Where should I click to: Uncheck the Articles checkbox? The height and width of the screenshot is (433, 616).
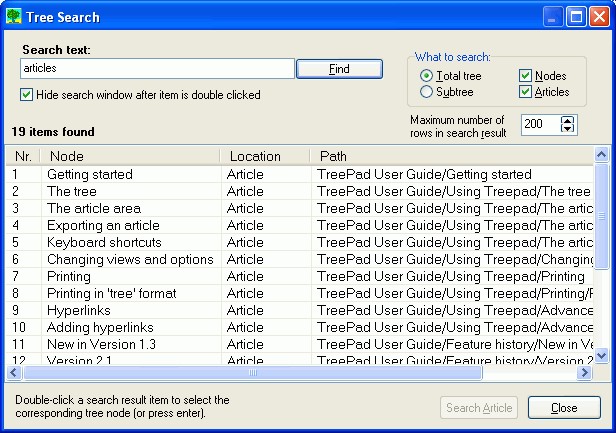pos(526,92)
